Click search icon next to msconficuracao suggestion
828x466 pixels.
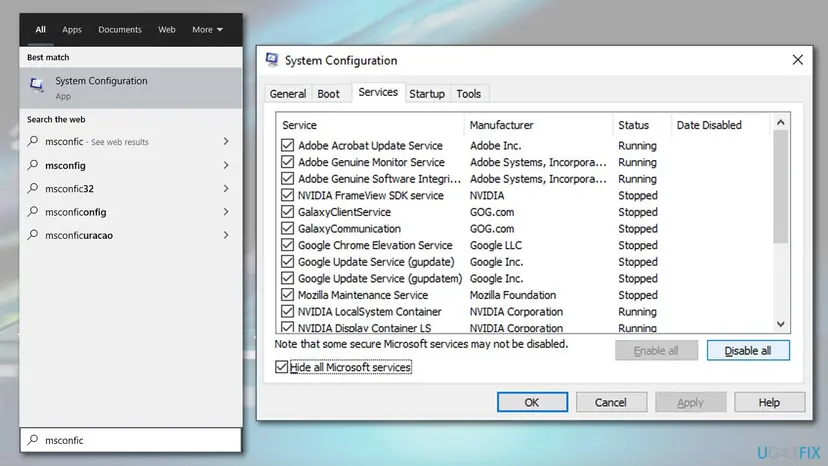click(33, 235)
